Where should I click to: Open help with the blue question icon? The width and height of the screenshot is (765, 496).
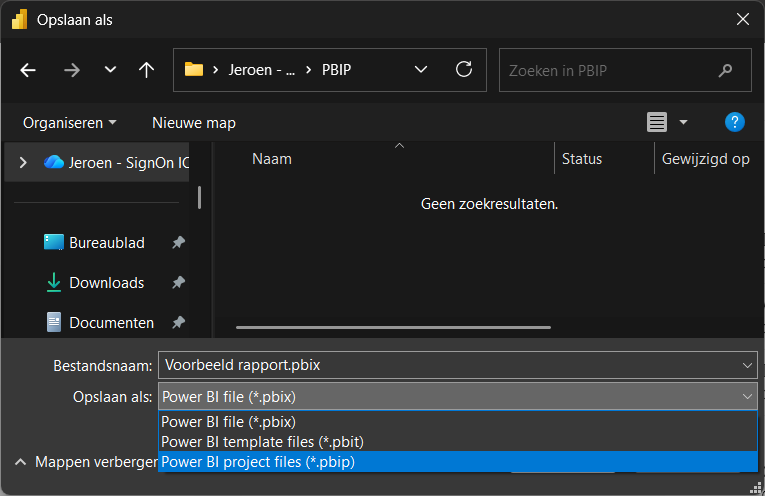coord(734,122)
